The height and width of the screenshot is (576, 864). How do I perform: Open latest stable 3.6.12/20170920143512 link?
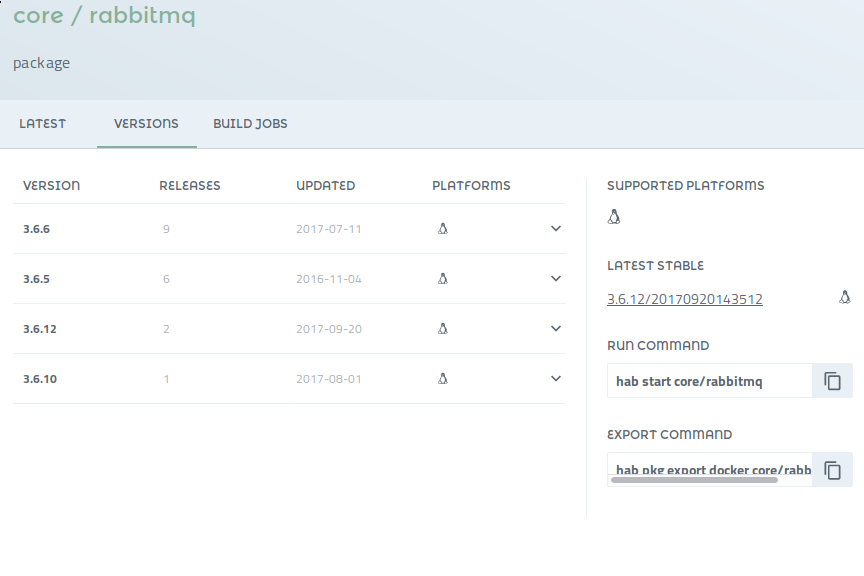pos(684,299)
